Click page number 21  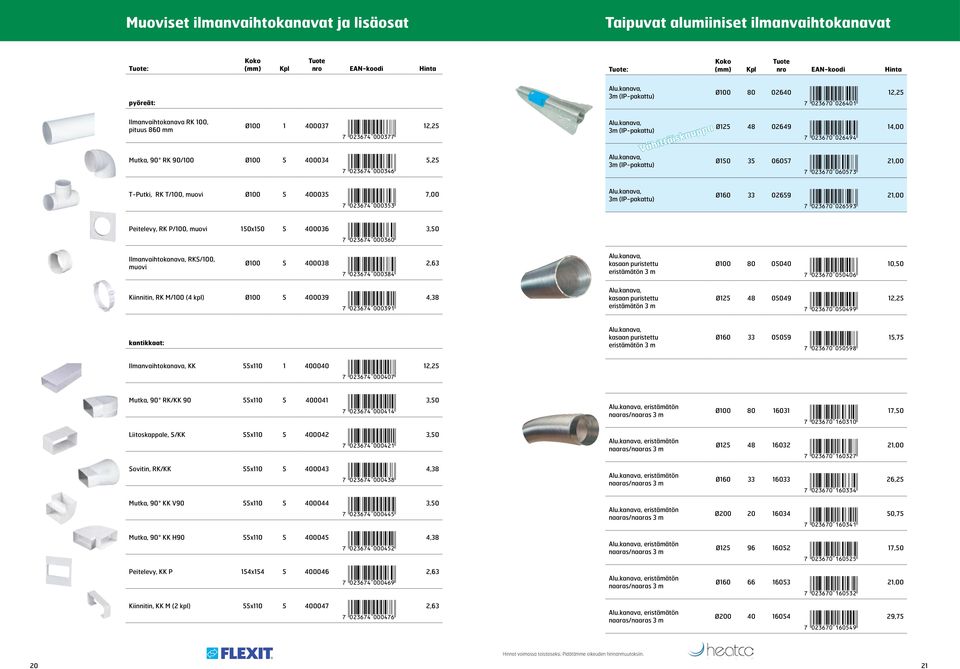click(x=924, y=665)
